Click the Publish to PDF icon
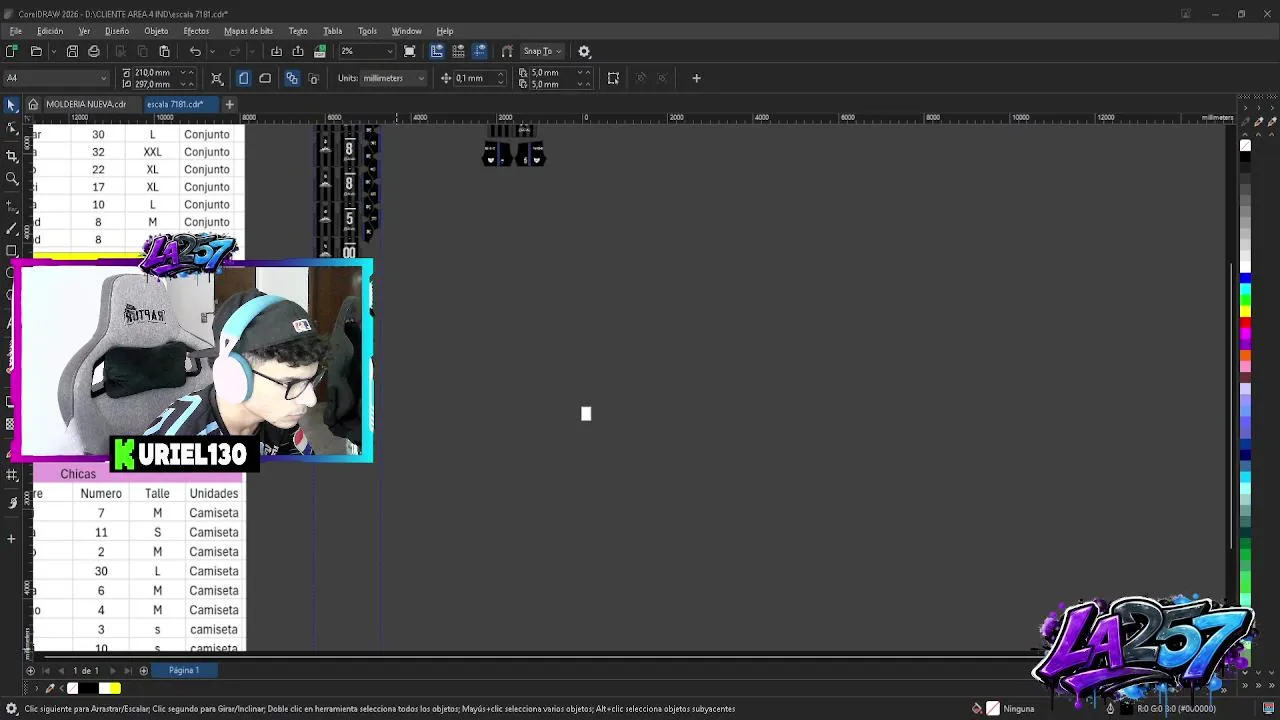The image size is (1280, 720). [320, 51]
